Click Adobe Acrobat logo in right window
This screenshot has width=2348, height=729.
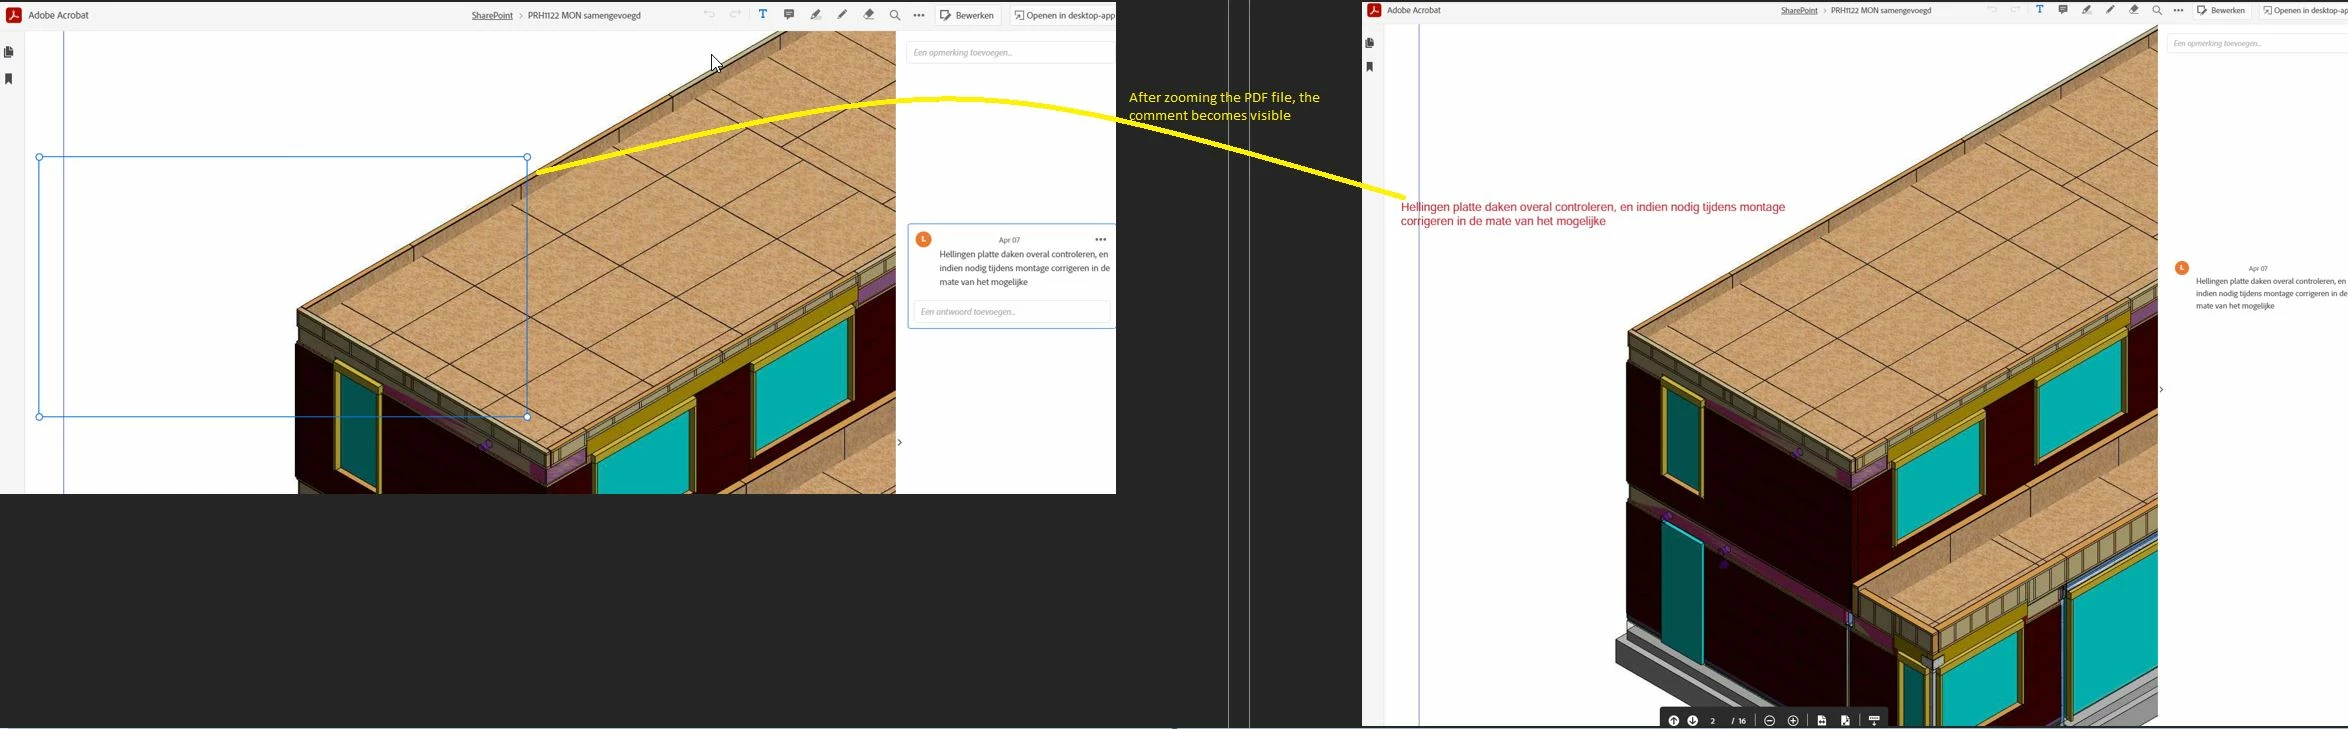tap(1374, 10)
